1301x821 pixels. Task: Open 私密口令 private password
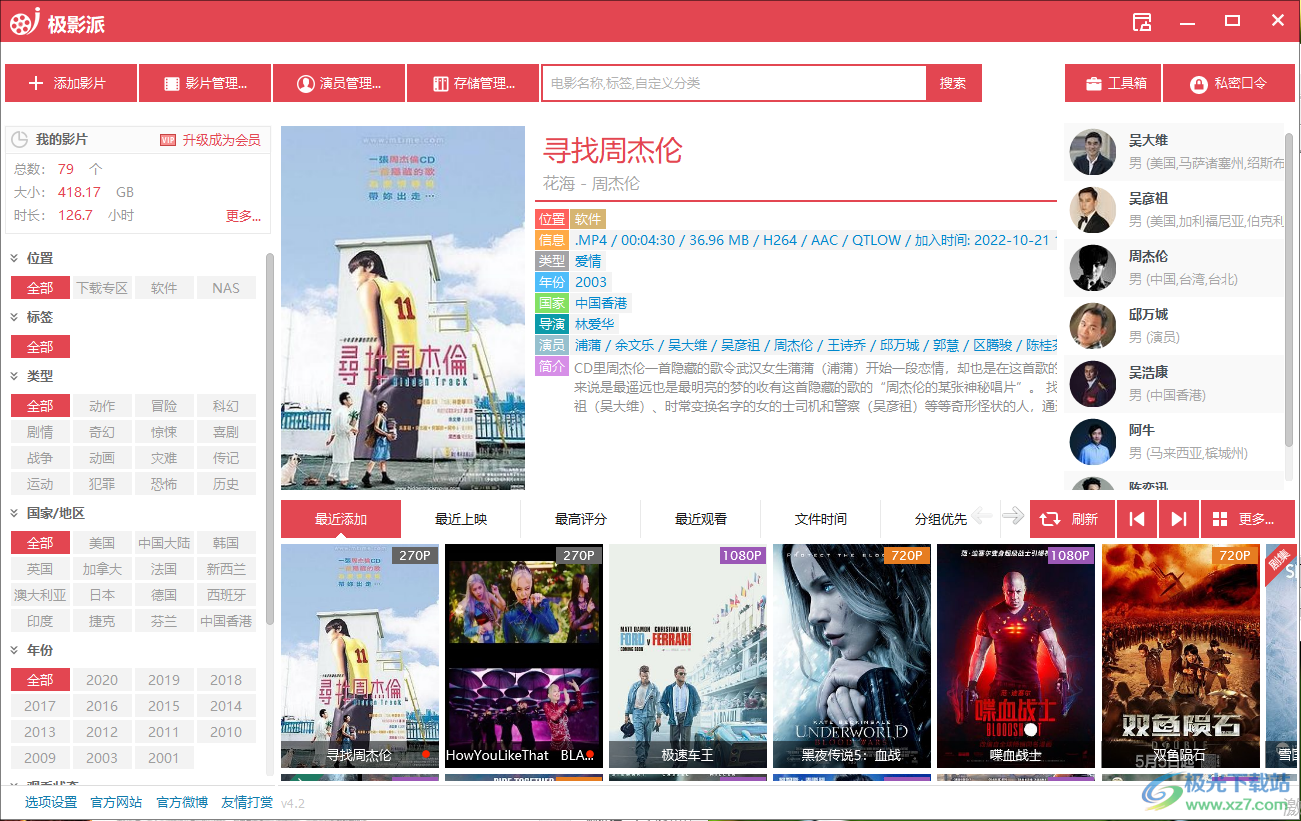click(x=1229, y=83)
